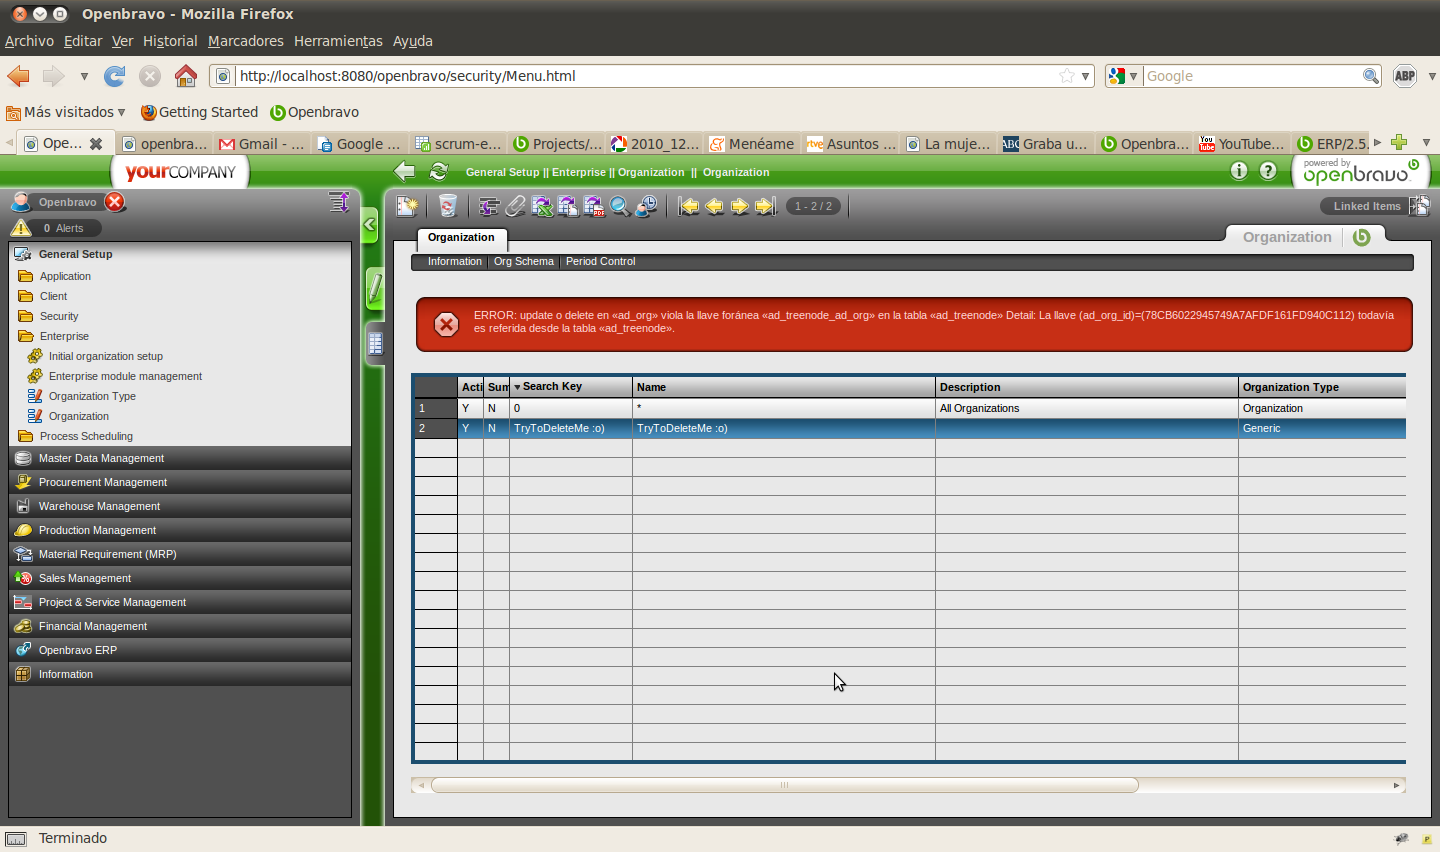Toggle expand/collapse menu tree icon

click(339, 202)
